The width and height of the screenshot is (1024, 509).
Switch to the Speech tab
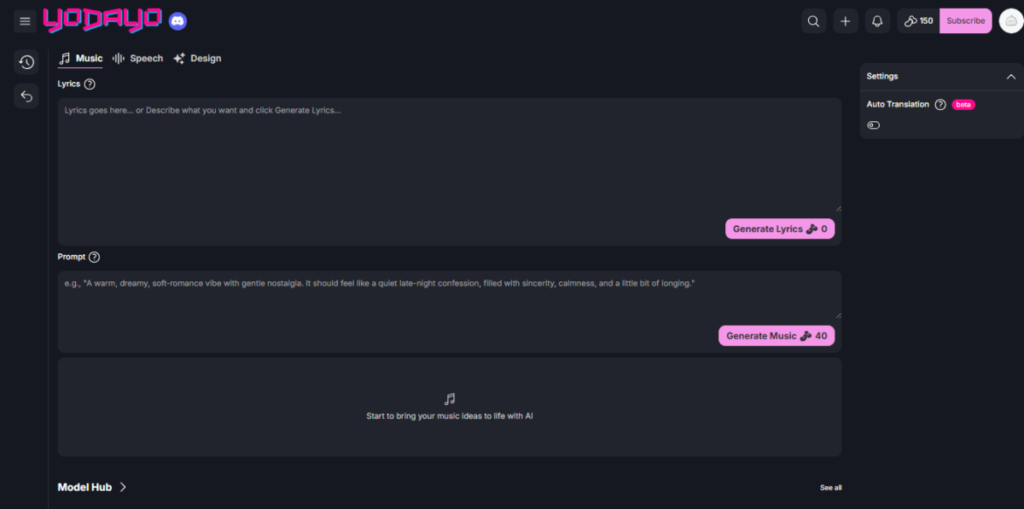pos(138,58)
